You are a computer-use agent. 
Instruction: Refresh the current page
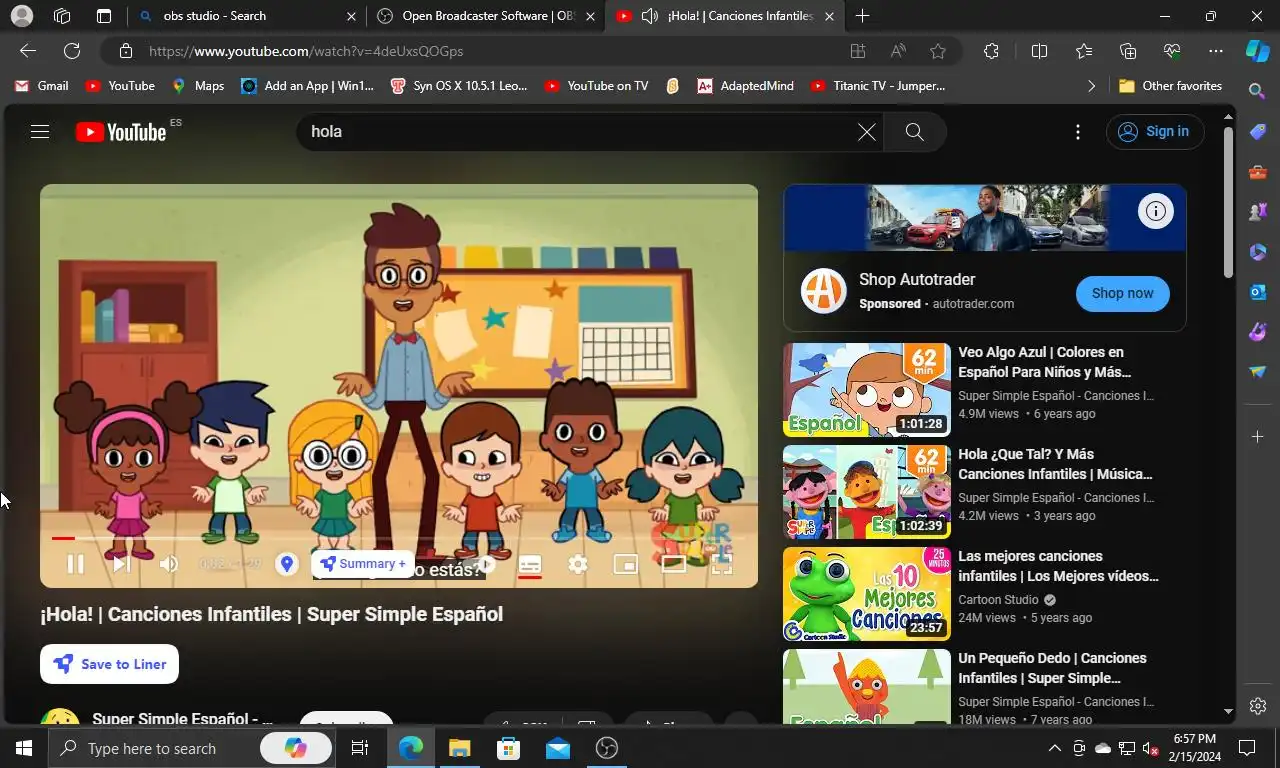click(x=72, y=51)
